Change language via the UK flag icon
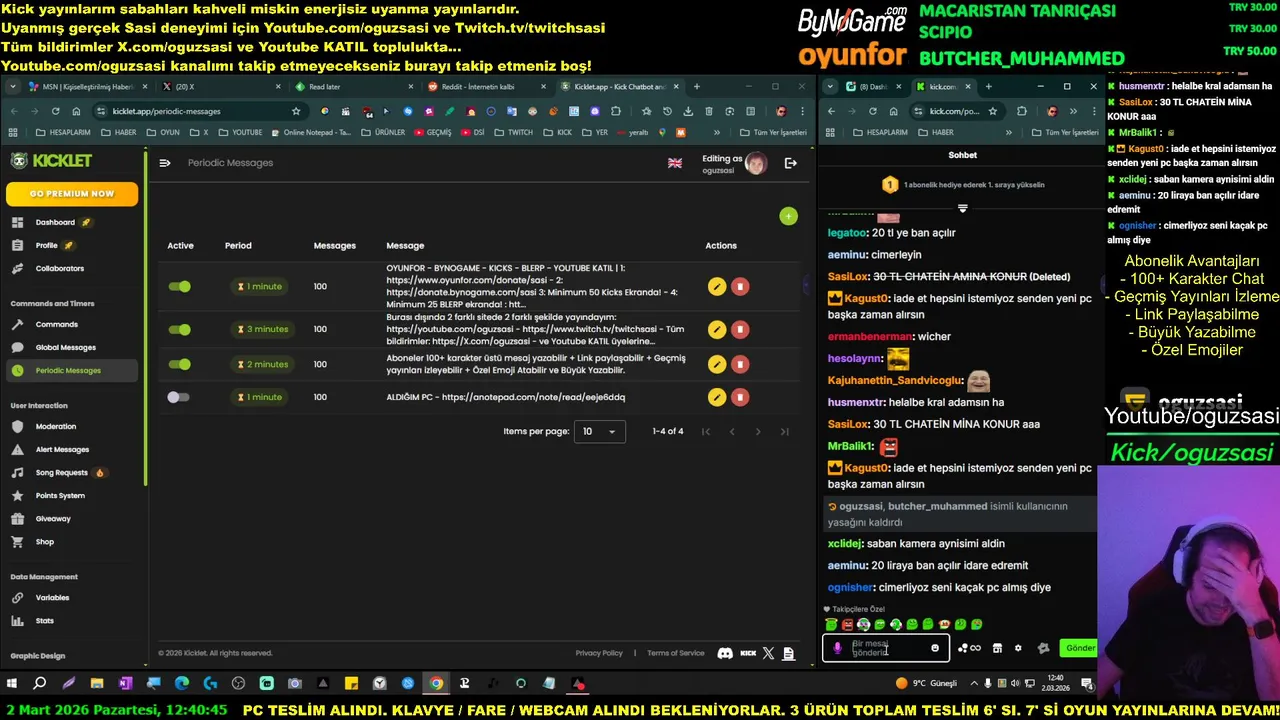Viewport: 1280px width, 720px height. [x=675, y=163]
